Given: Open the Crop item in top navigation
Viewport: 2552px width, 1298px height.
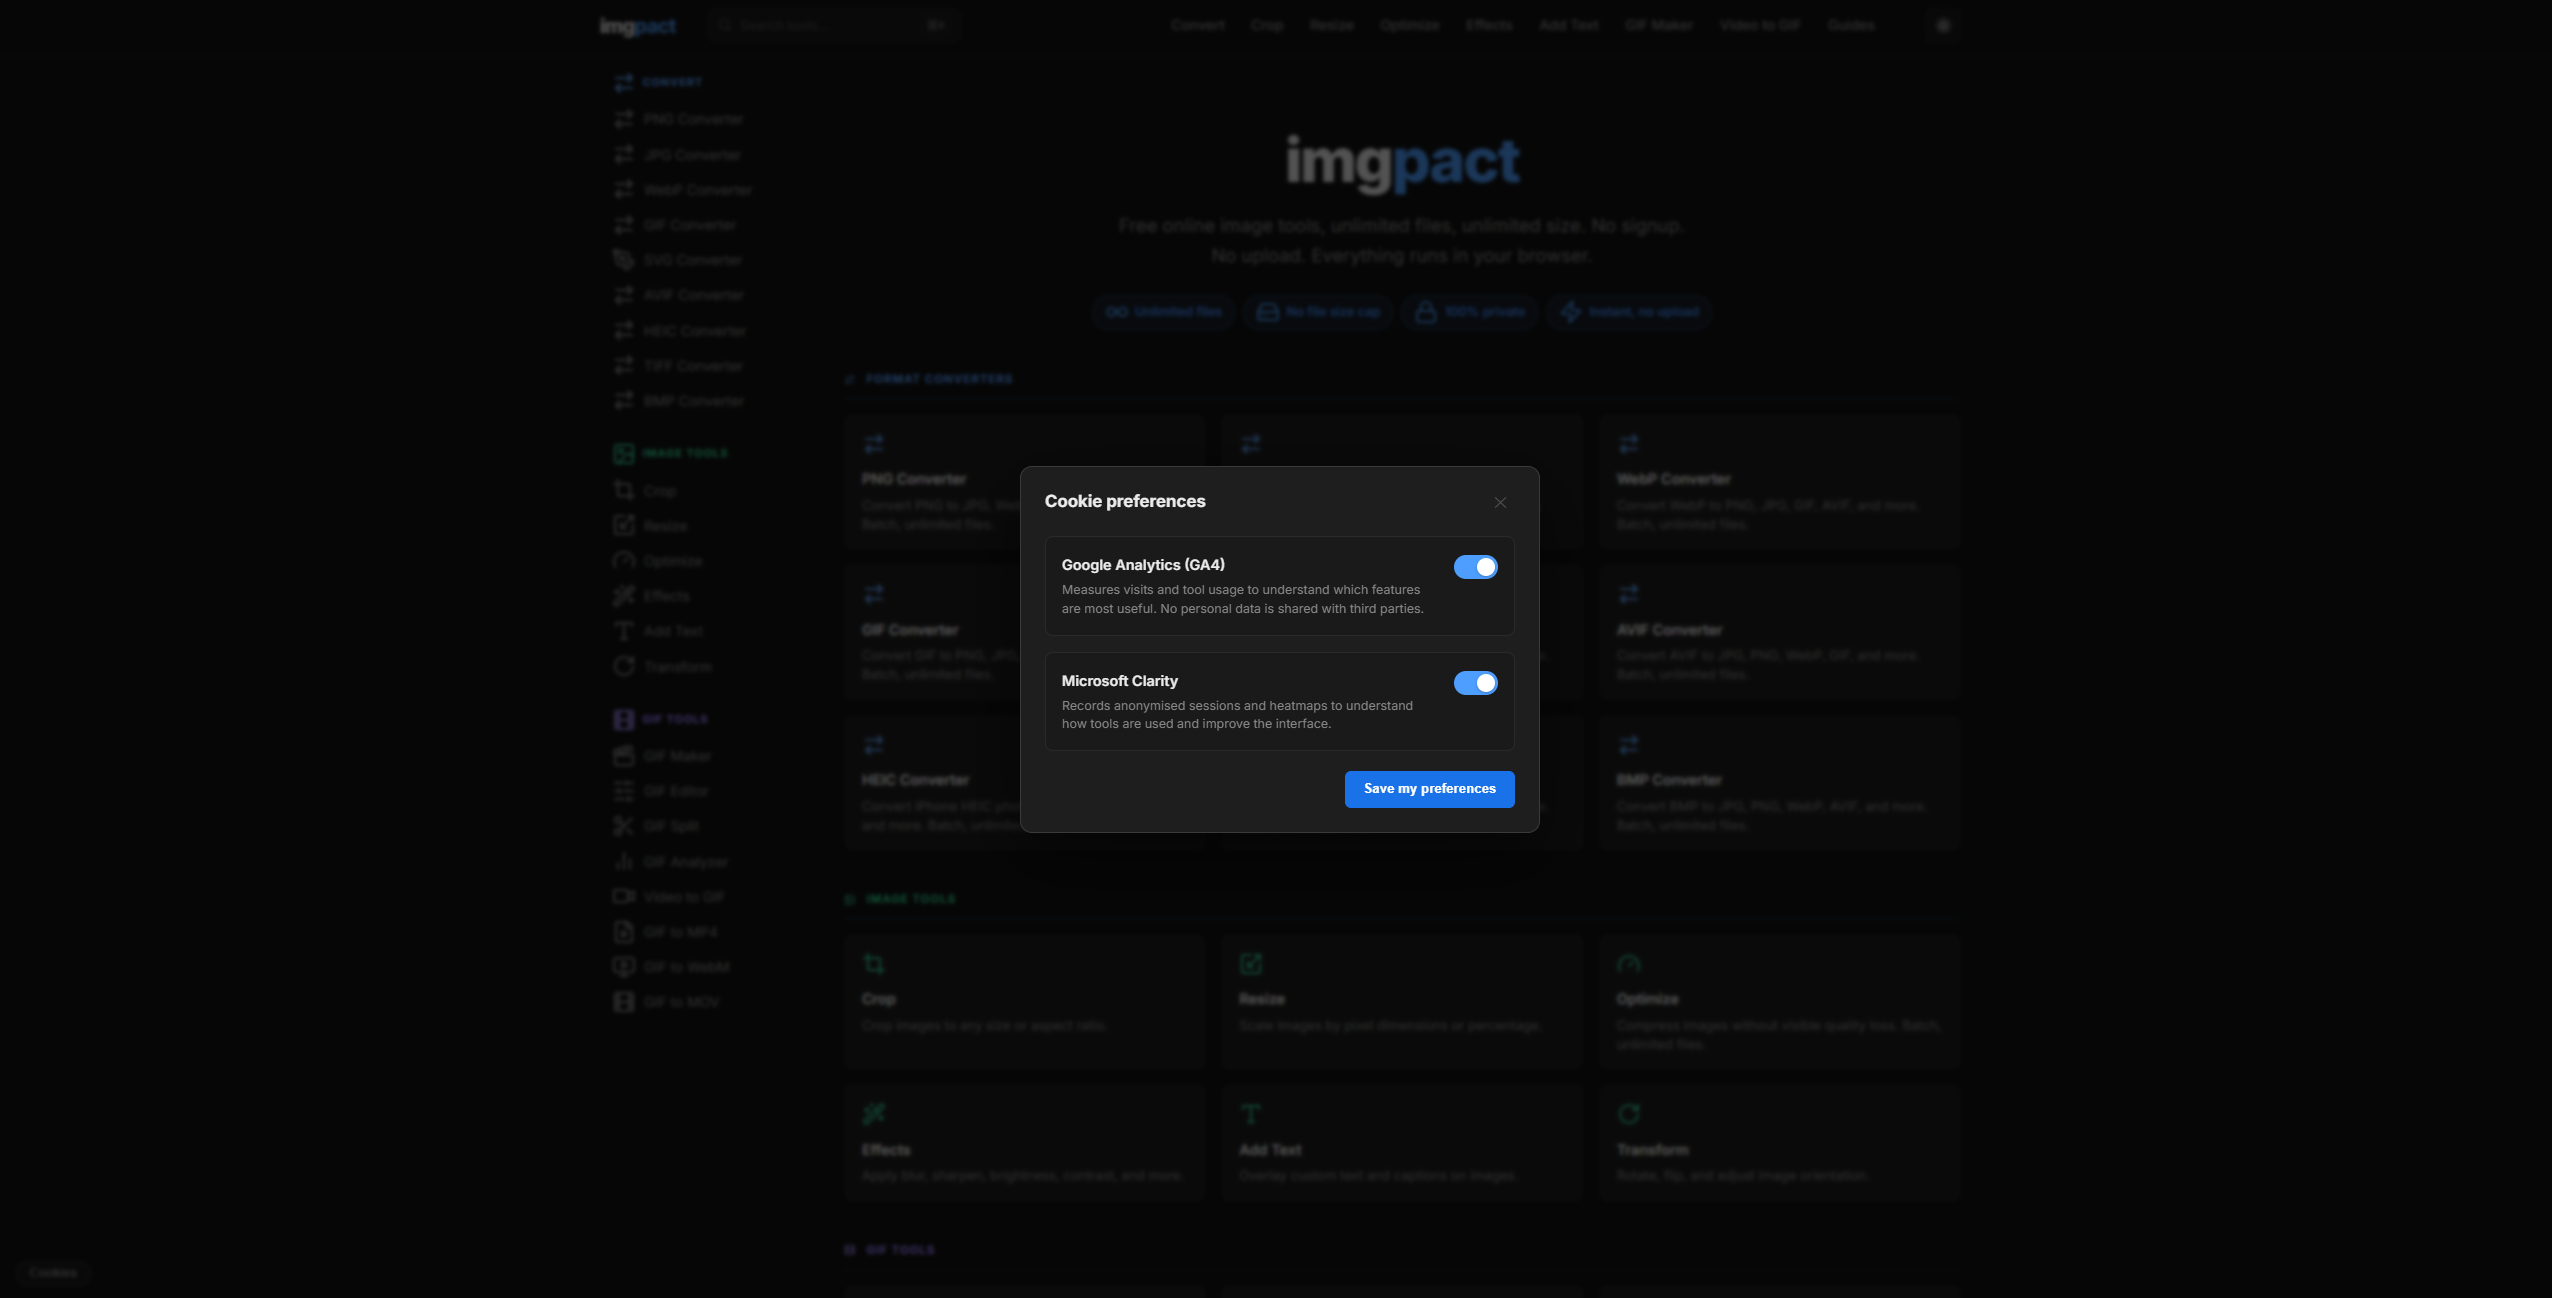Looking at the screenshot, I should (x=1267, y=25).
